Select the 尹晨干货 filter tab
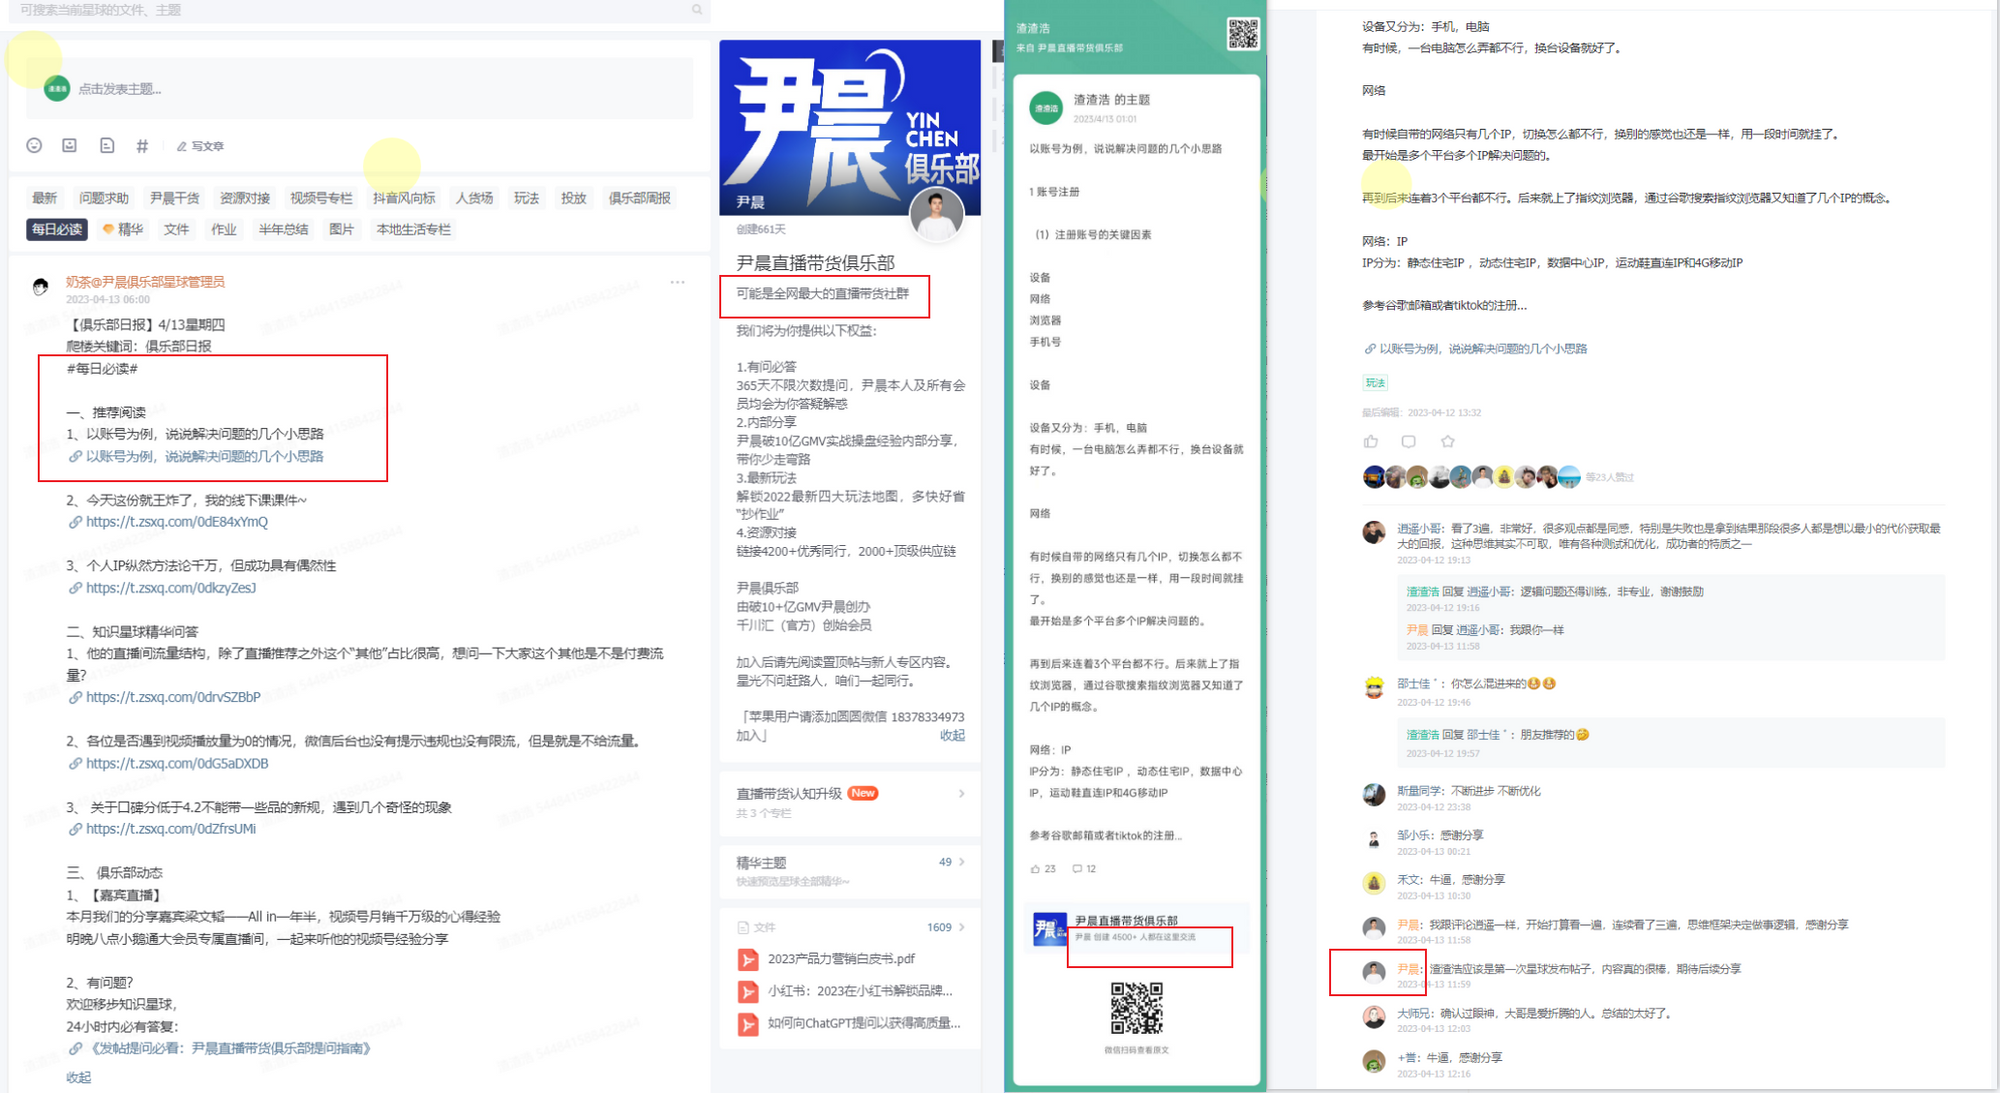Image resolution: width=2000 pixels, height=1093 pixels. (175, 198)
